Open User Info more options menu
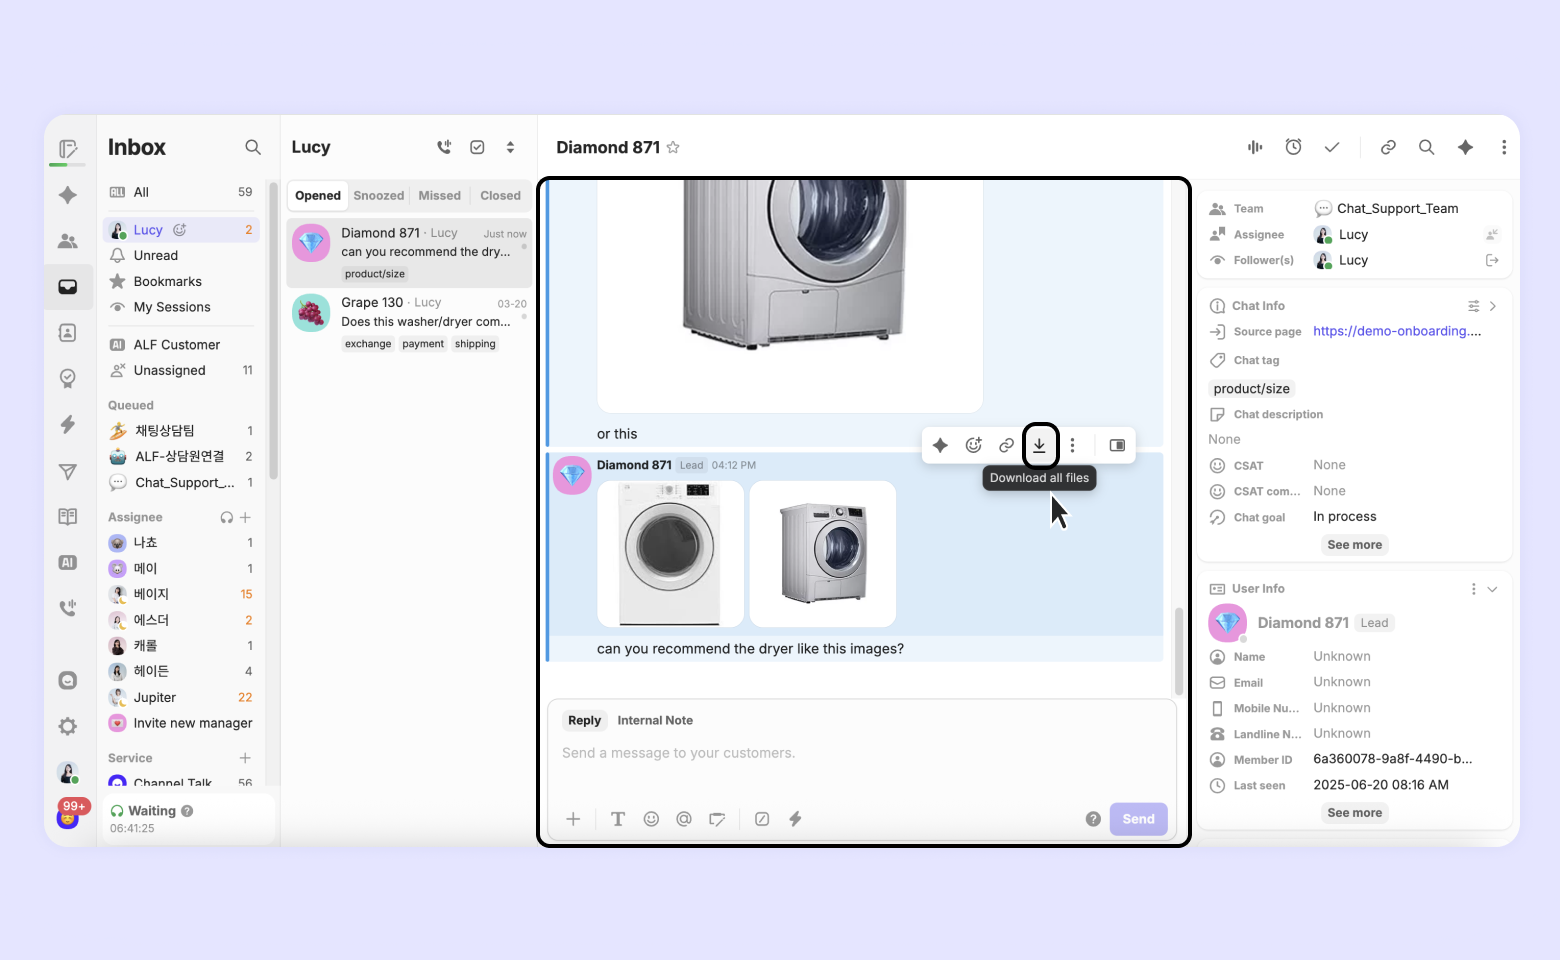The image size is (1560, 960). tap(1473, 589)
